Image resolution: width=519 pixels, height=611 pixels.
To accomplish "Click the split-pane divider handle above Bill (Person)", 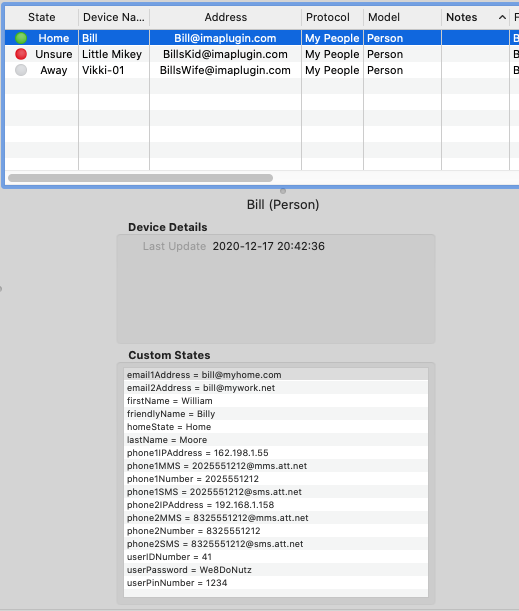I will [283, 191].
